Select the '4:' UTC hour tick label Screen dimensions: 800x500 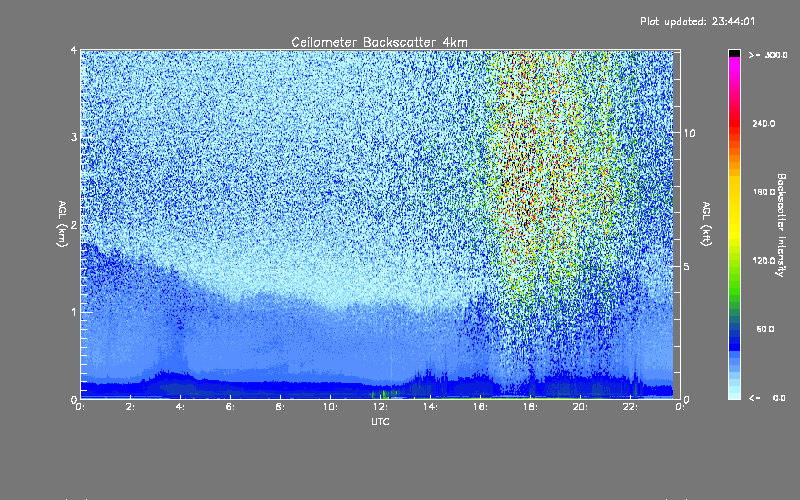(x=180, y=407)
